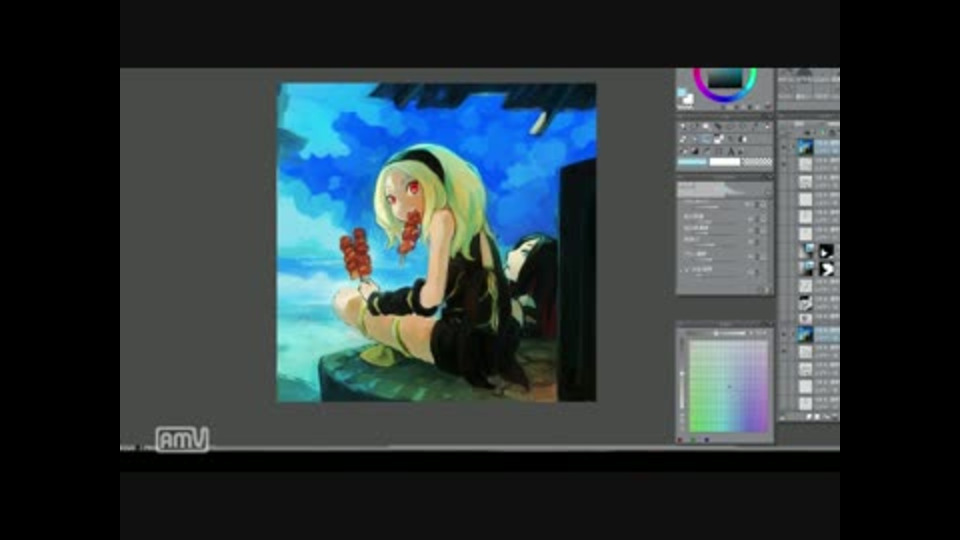Select the Blend tool icon
The height and width of the screenshot is (540, 960).
click(x=743, y=139)
